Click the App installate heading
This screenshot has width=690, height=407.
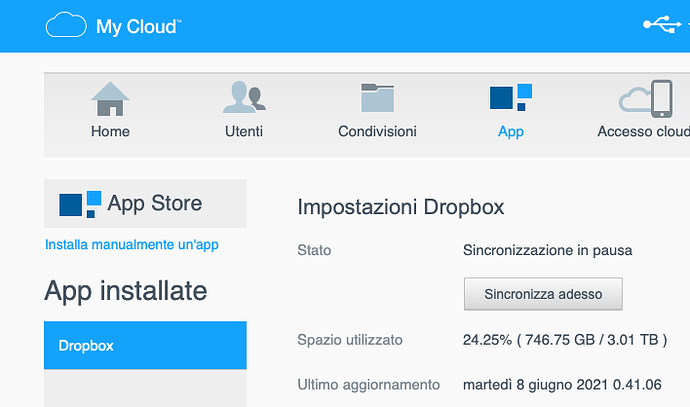(126, 291)
